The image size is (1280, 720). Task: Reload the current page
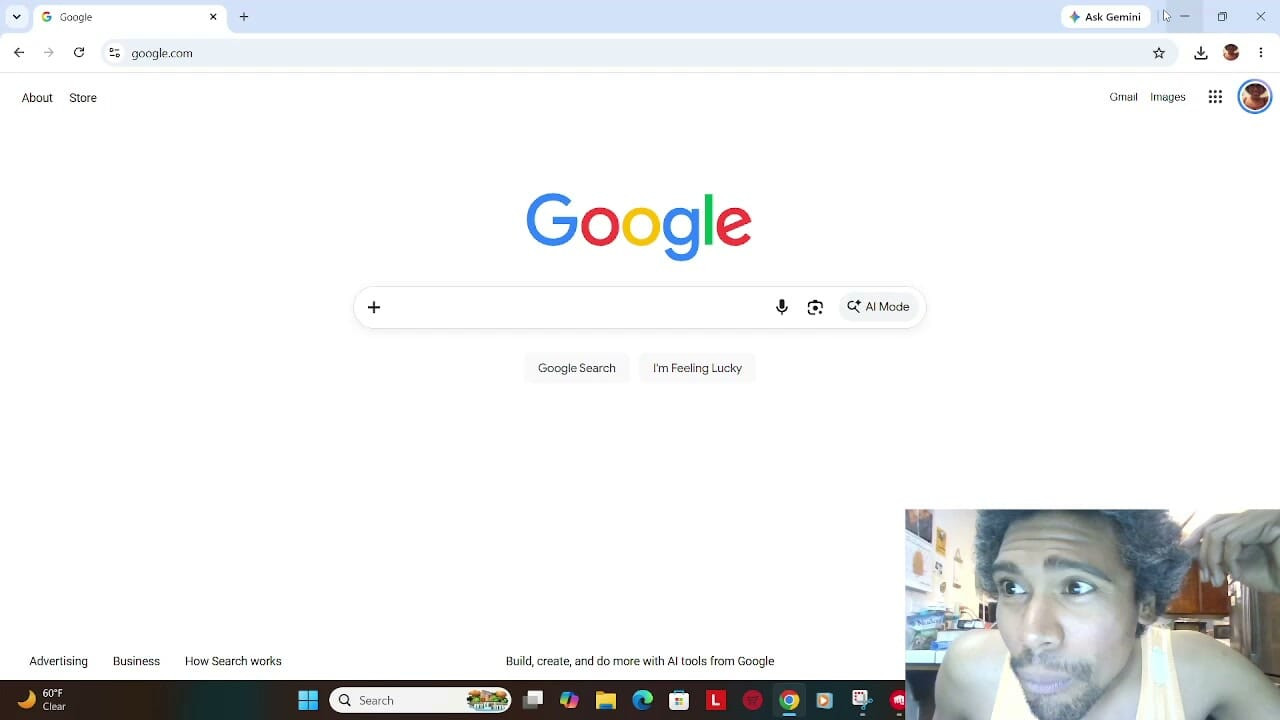coord(79,53)
